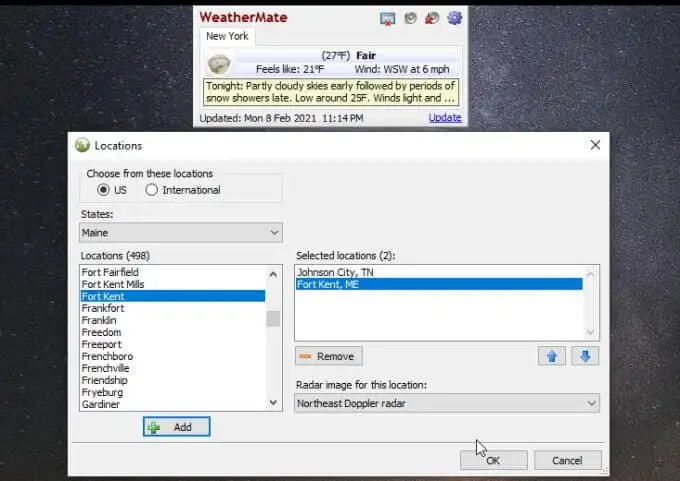
Task: Click the monitor icon in WeatherMate header
Action: 387,19
